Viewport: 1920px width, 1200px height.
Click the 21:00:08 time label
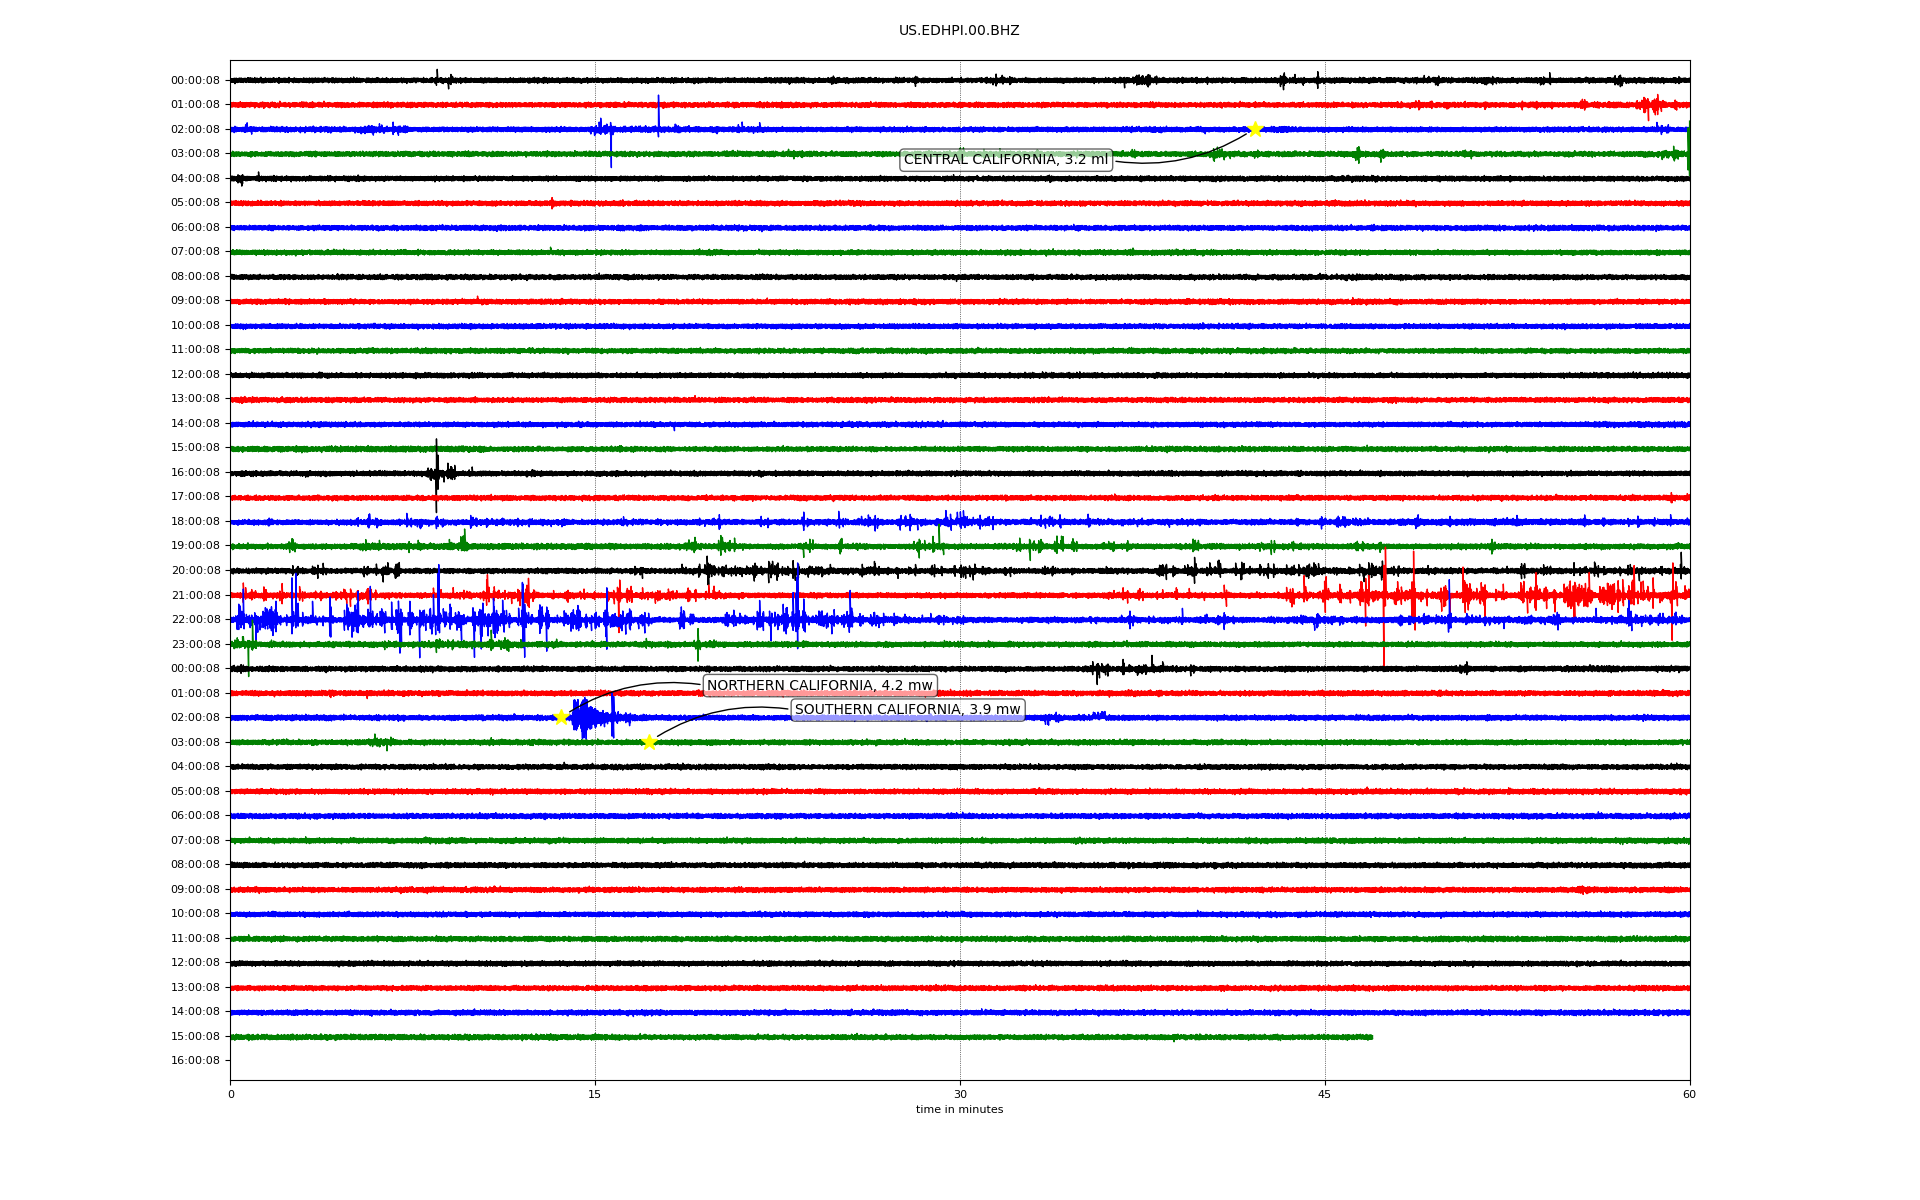coord(195,596)
